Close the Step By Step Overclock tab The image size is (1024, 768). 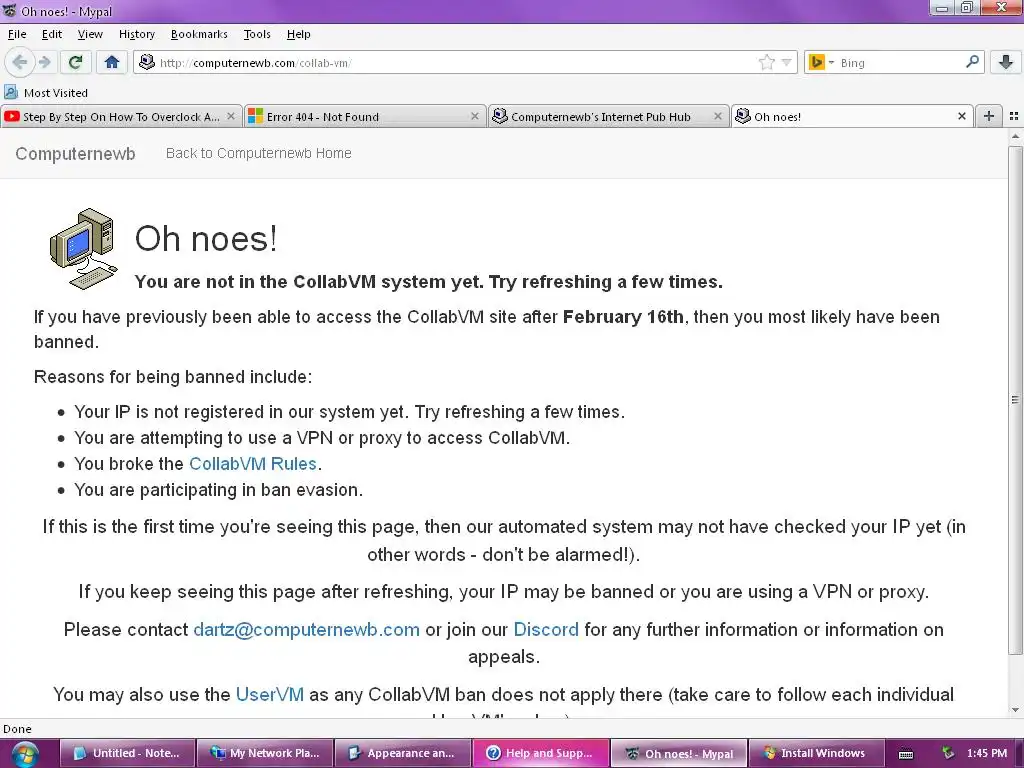(231, 116)
